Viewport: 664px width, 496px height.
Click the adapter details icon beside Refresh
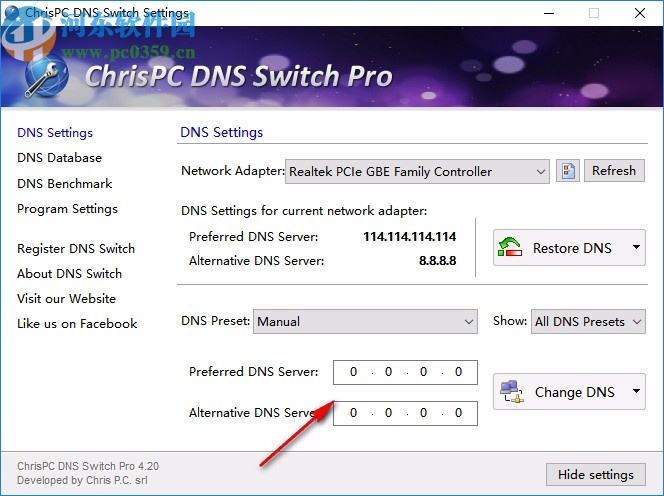[567, 171]
